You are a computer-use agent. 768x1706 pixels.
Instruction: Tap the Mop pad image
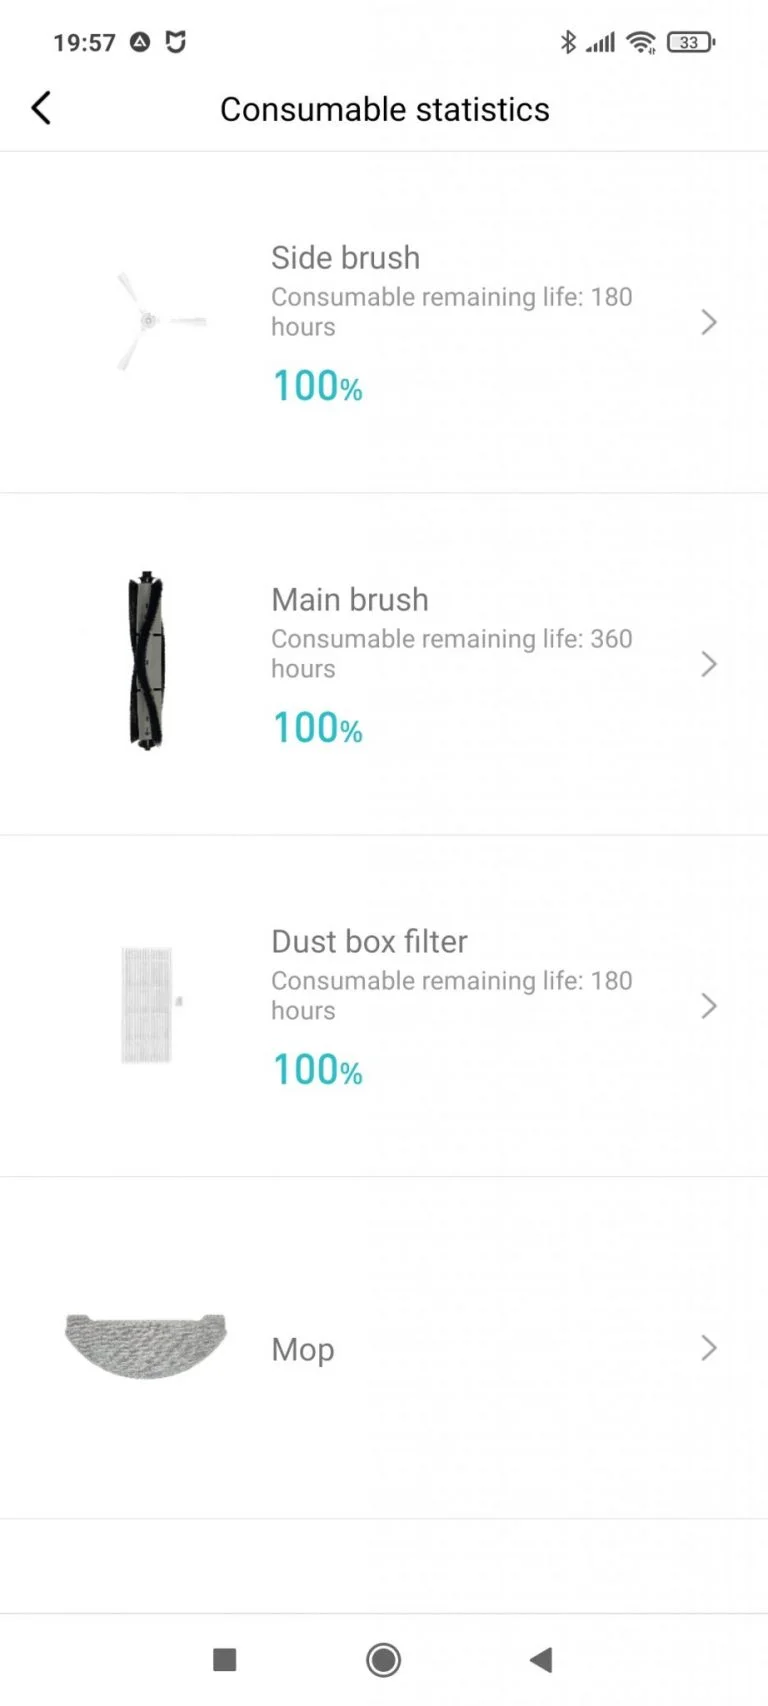tap(145, 1345)
